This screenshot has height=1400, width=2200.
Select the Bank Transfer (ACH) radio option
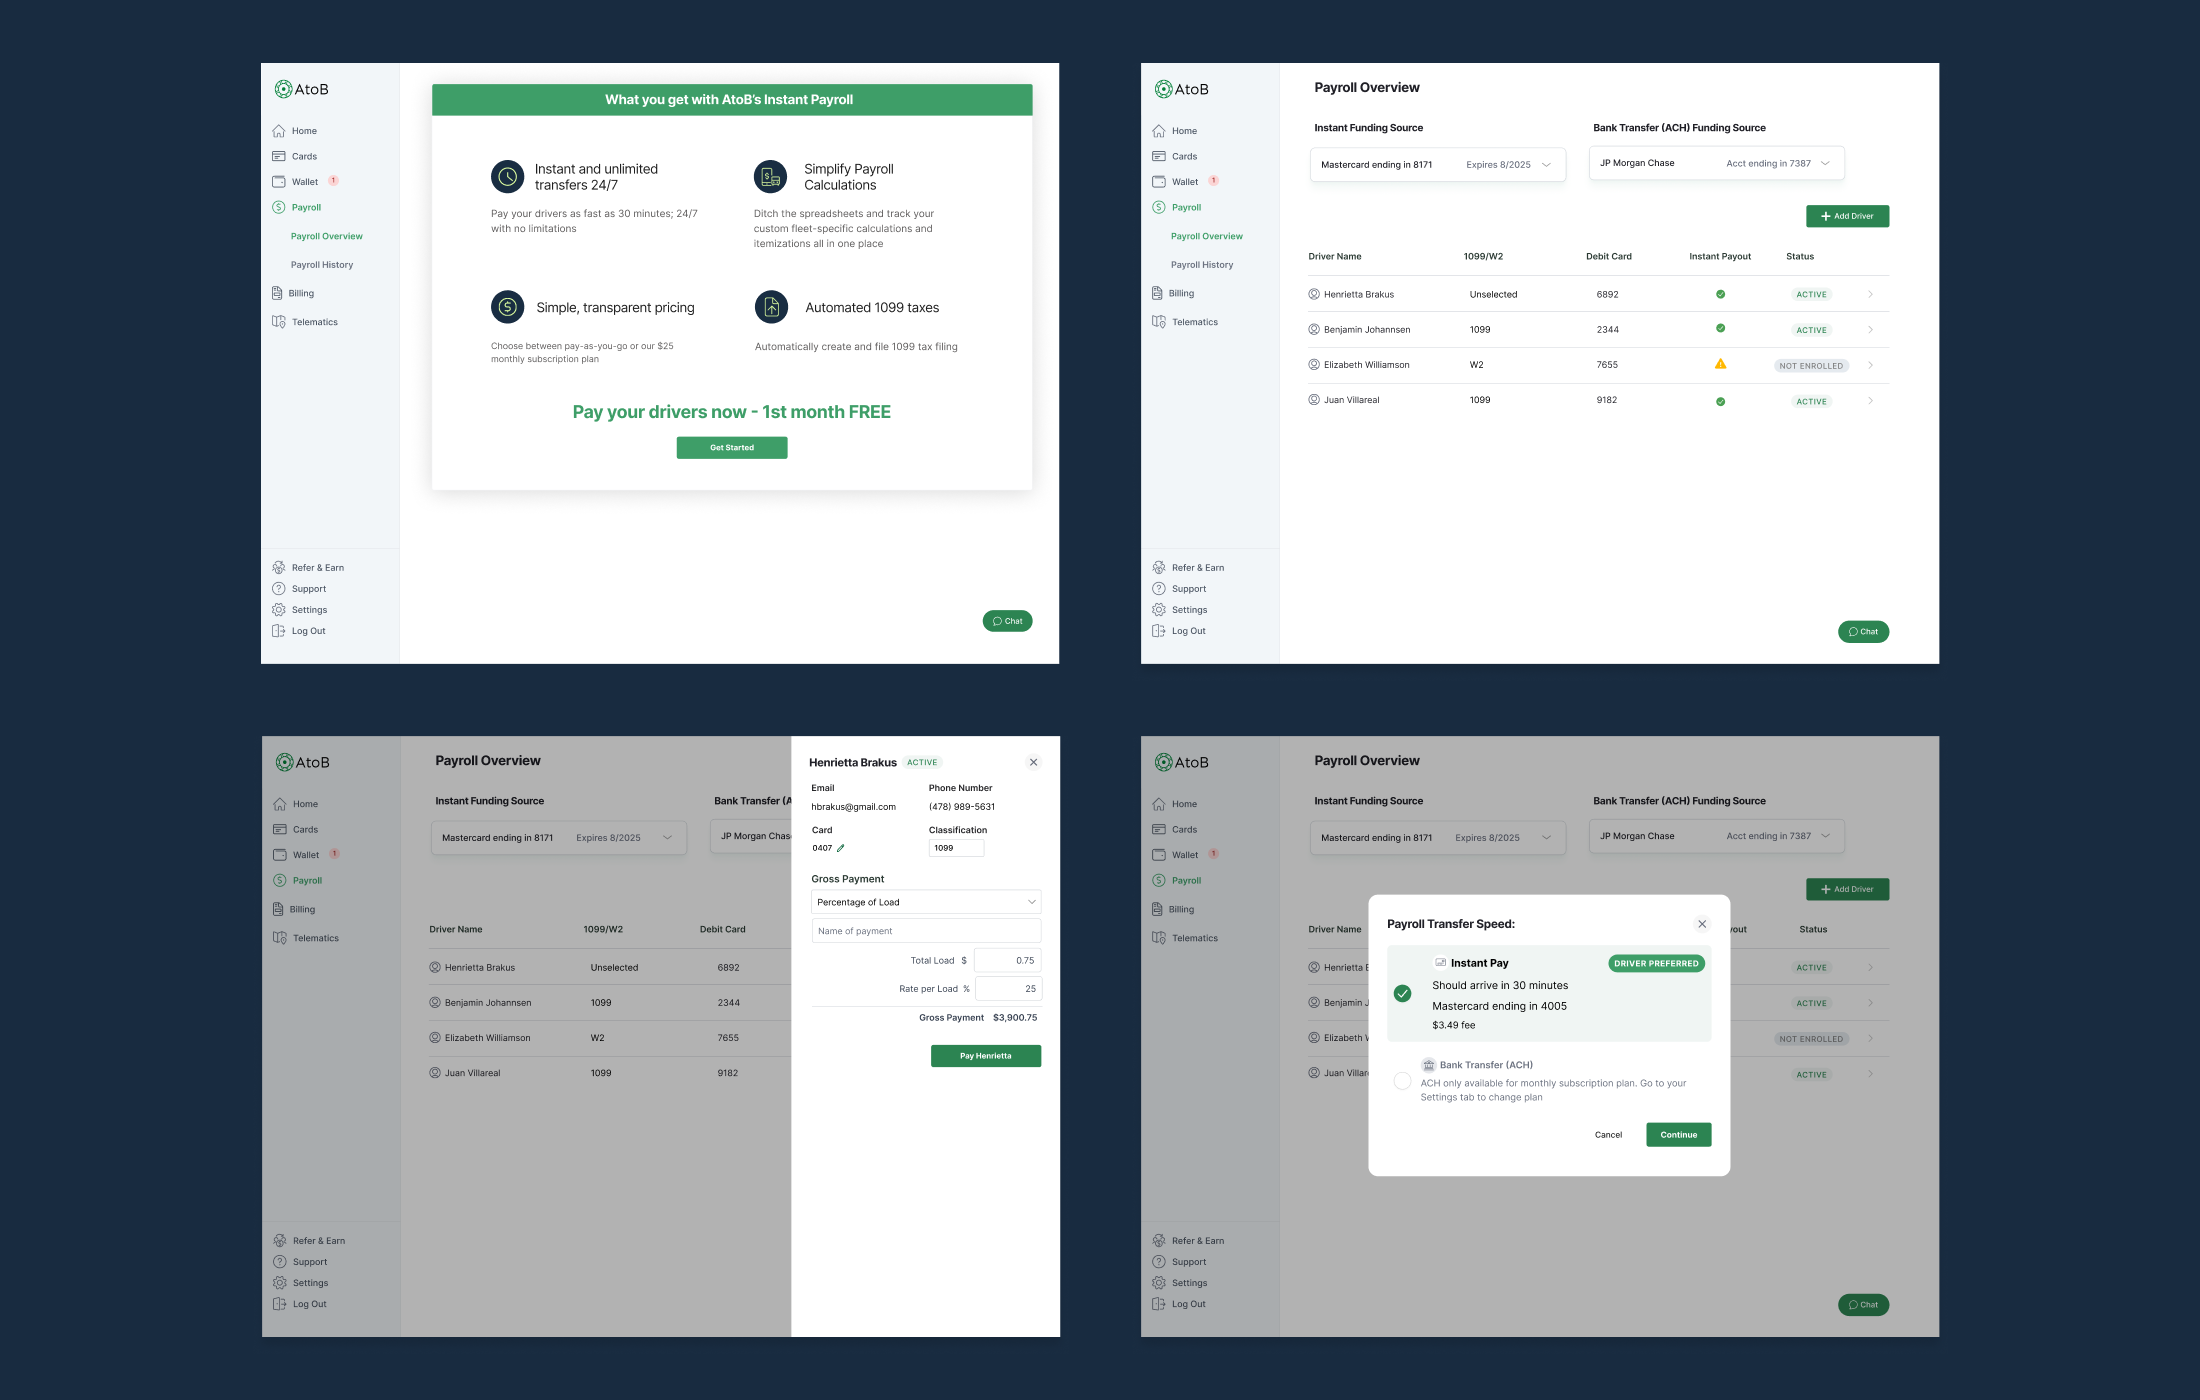pyautogui.click(x=1403, y=1081)
